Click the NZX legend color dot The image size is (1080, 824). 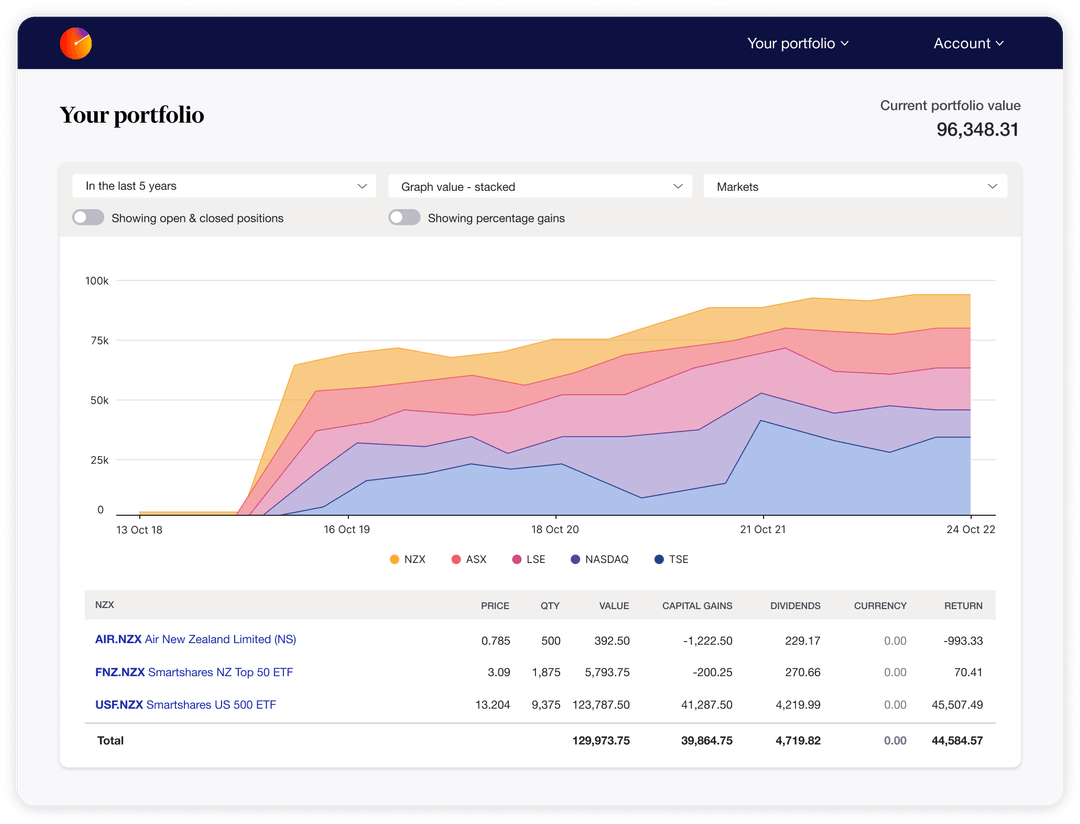pyautogui.click(x=395, y=559)
